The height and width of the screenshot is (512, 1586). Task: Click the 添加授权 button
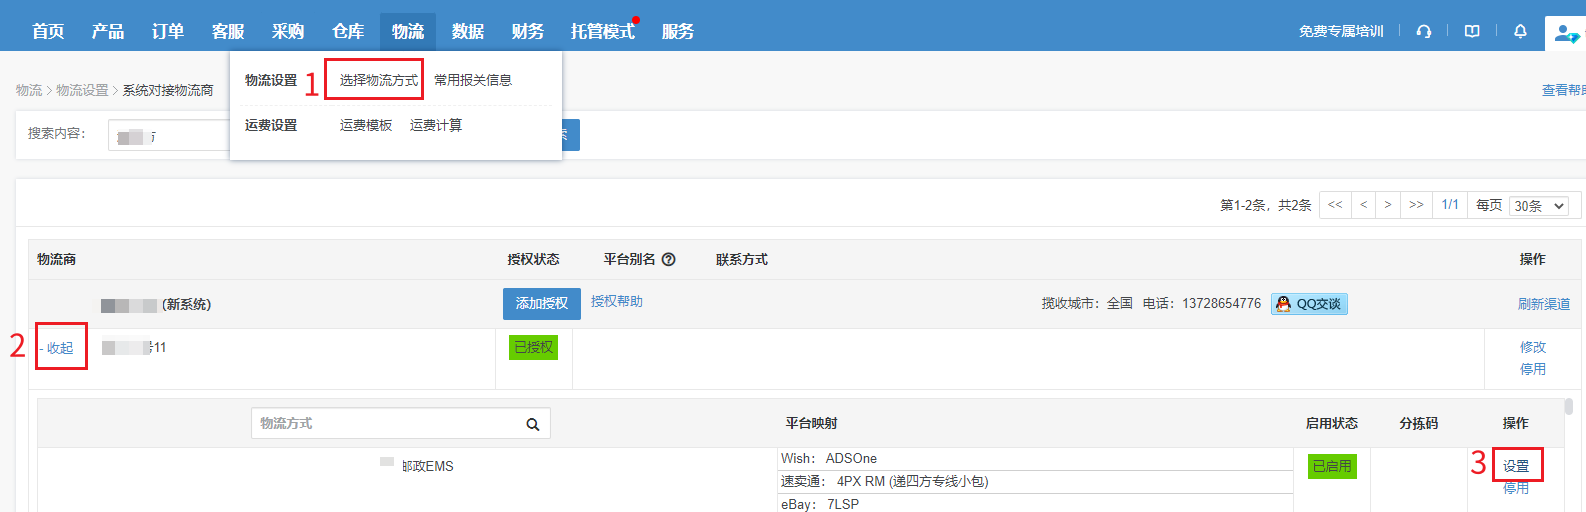click(541, 304)
